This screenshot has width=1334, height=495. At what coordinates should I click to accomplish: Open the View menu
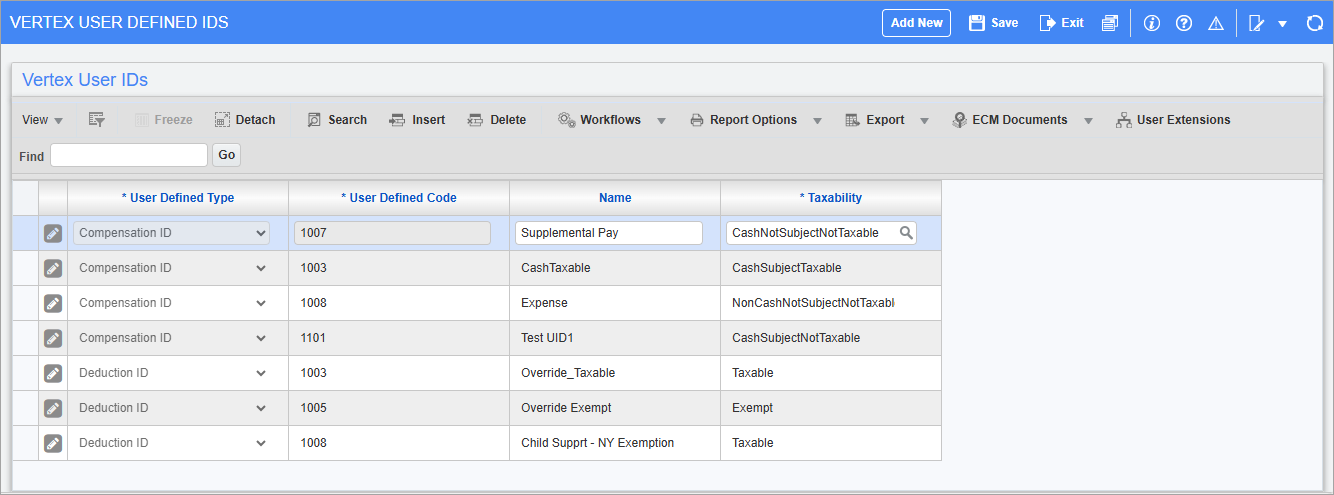coord(42,120)
